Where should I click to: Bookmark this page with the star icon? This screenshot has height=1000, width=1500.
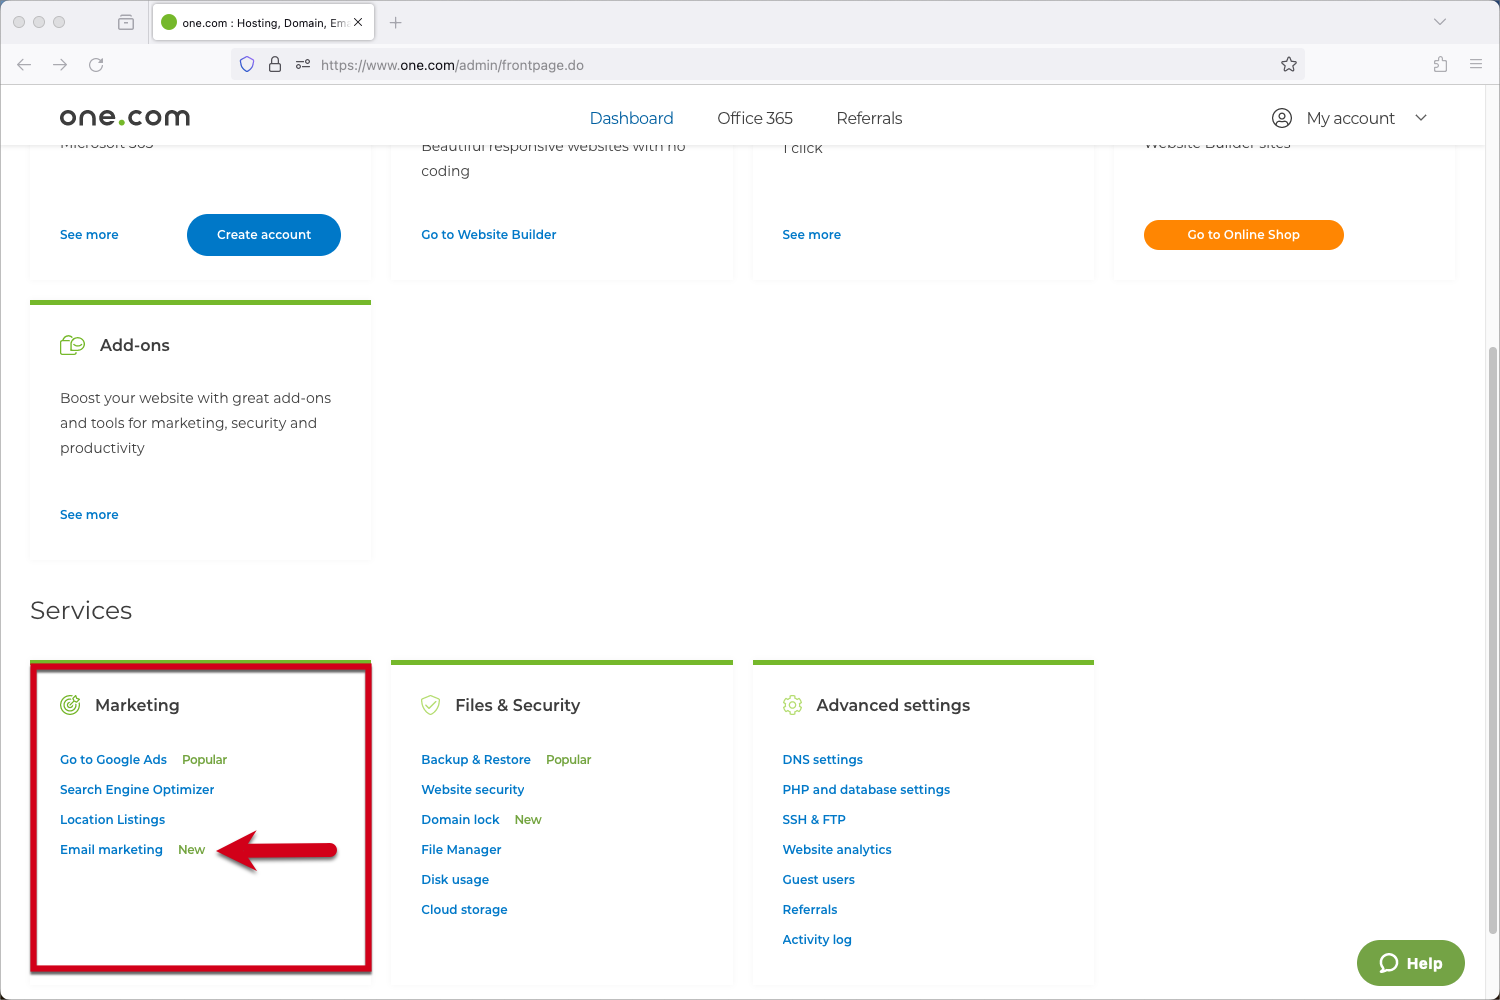click(x=1289, y=64)
